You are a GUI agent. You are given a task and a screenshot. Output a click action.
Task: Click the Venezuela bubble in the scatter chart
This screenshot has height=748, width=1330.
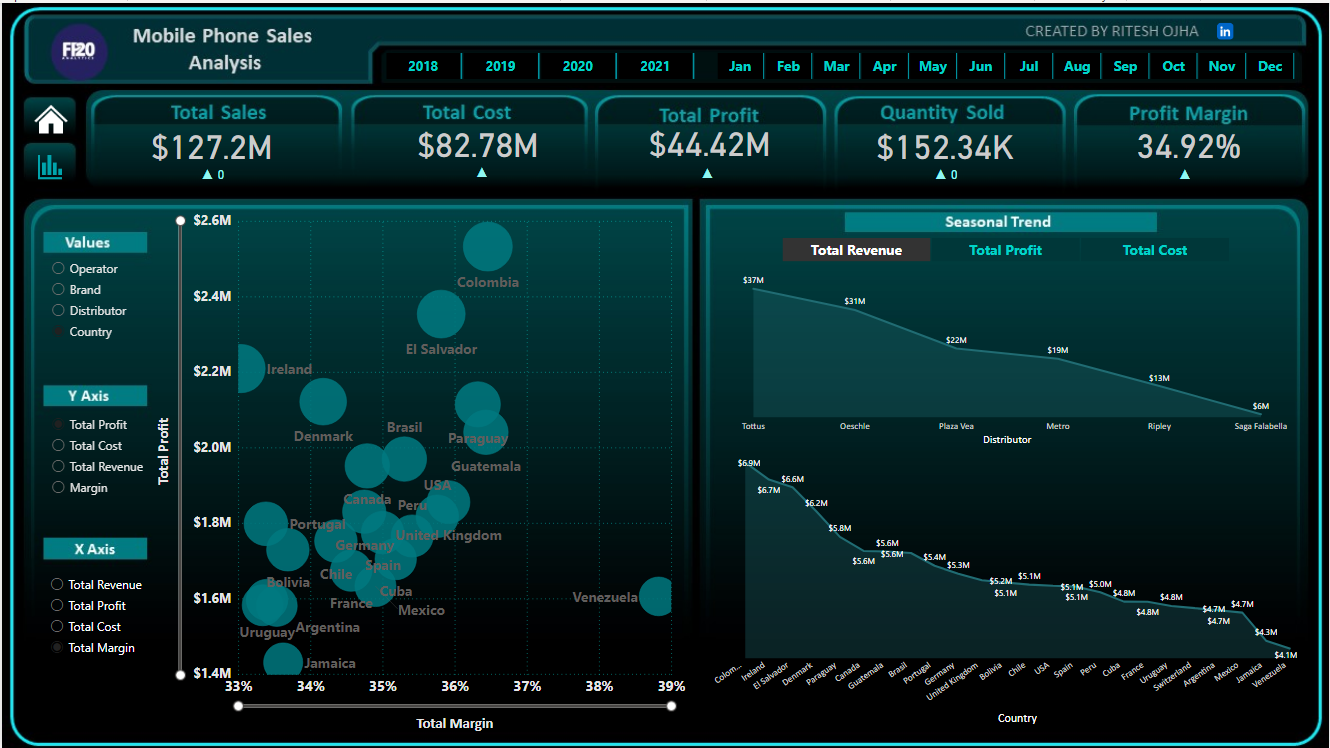click(x=656, y=596)
